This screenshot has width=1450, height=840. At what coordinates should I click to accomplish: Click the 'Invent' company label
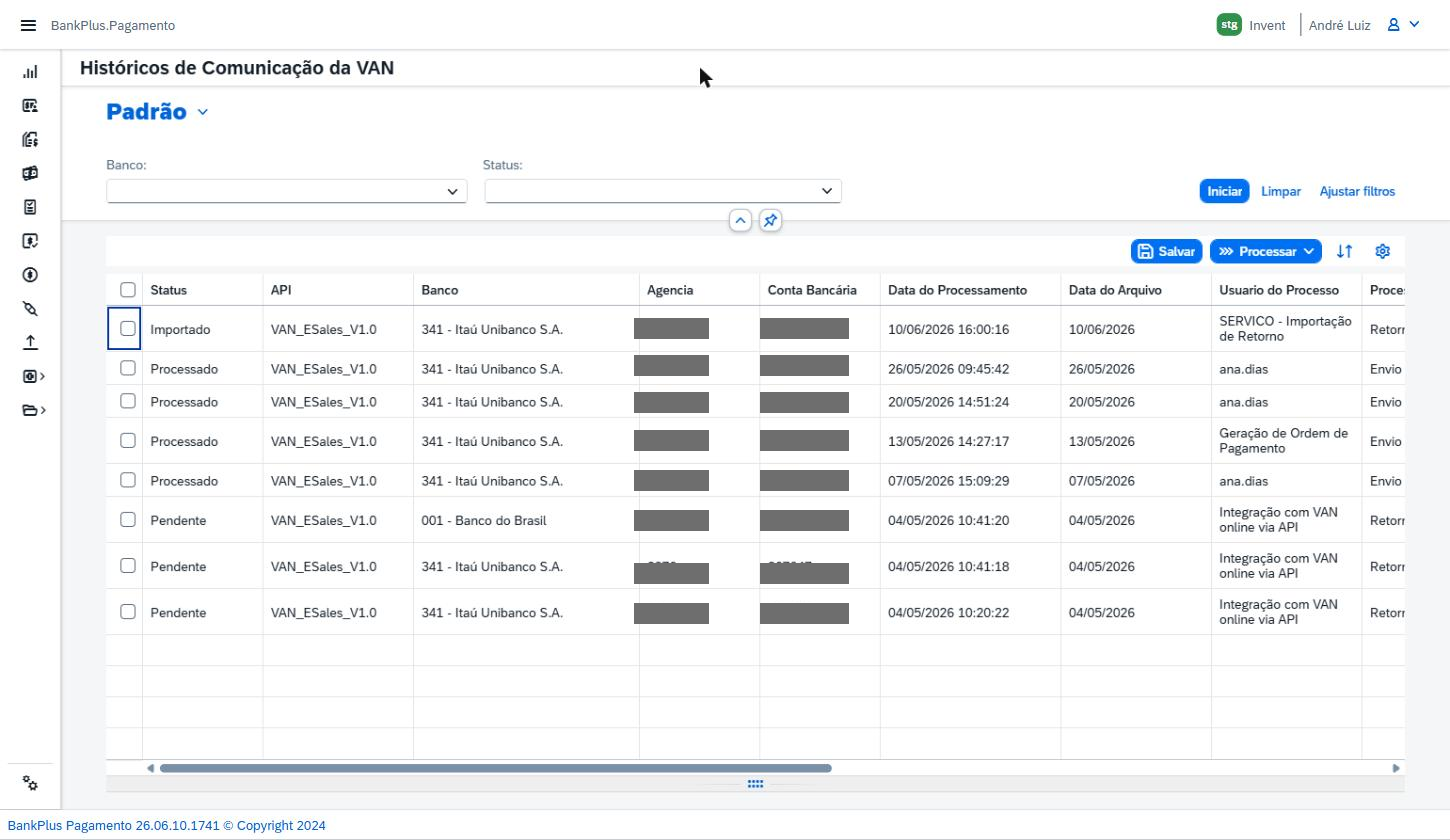pos(1267,25)
